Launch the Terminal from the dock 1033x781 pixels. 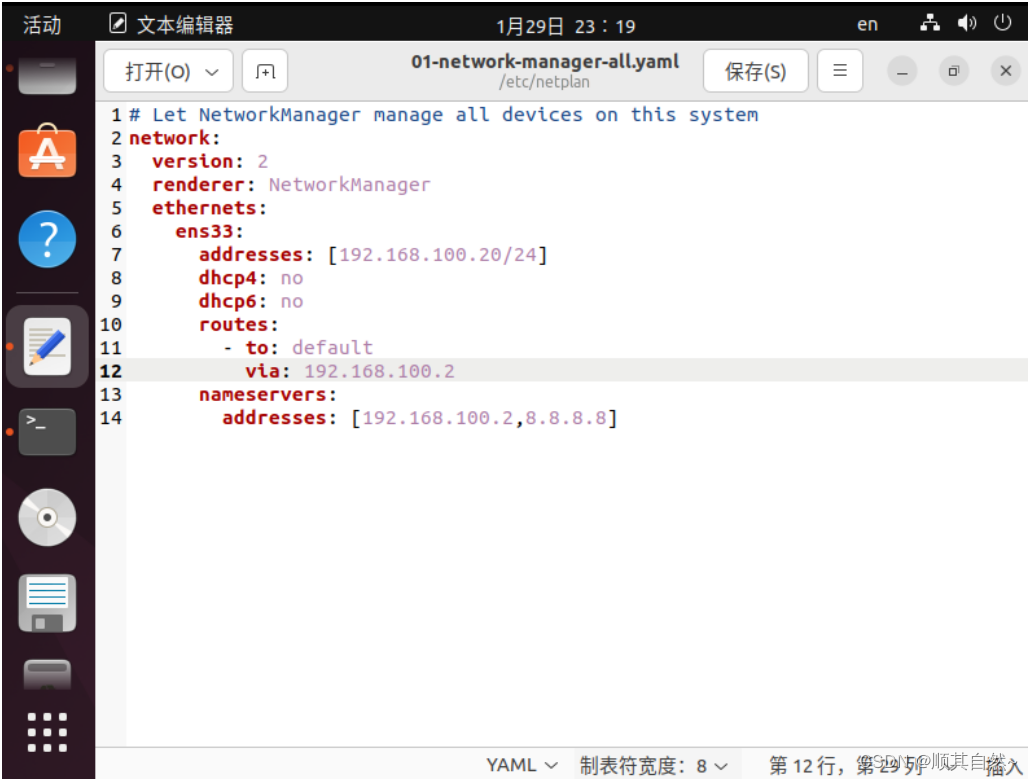click(45, 432)
